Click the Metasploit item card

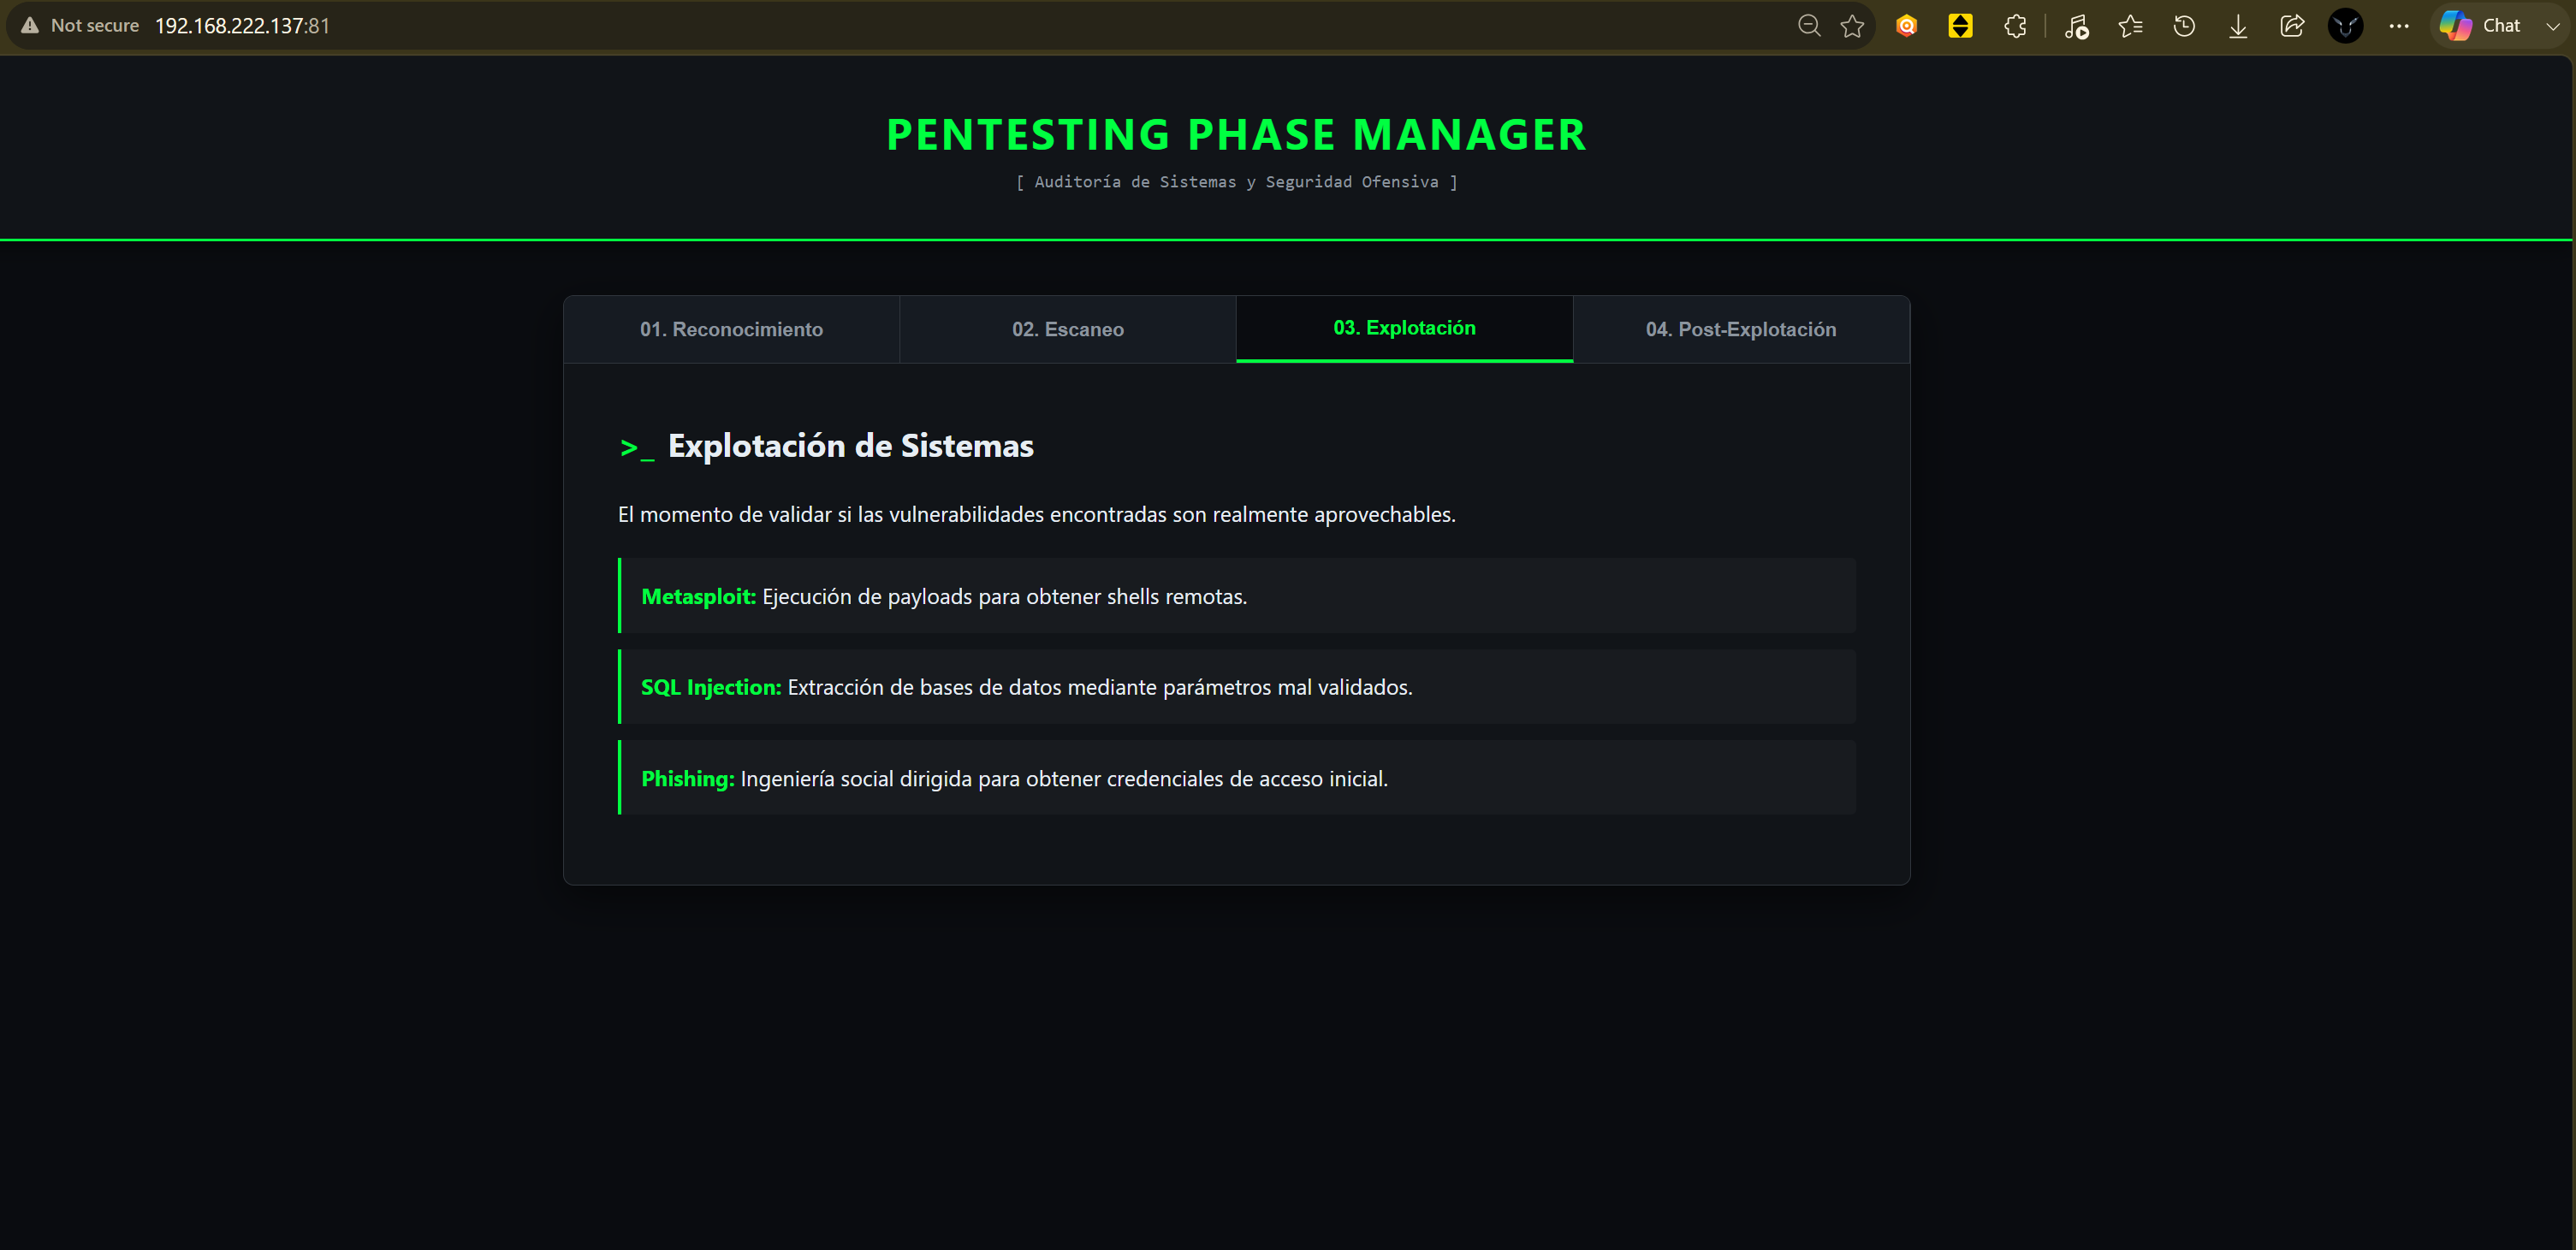(1237, 596)
